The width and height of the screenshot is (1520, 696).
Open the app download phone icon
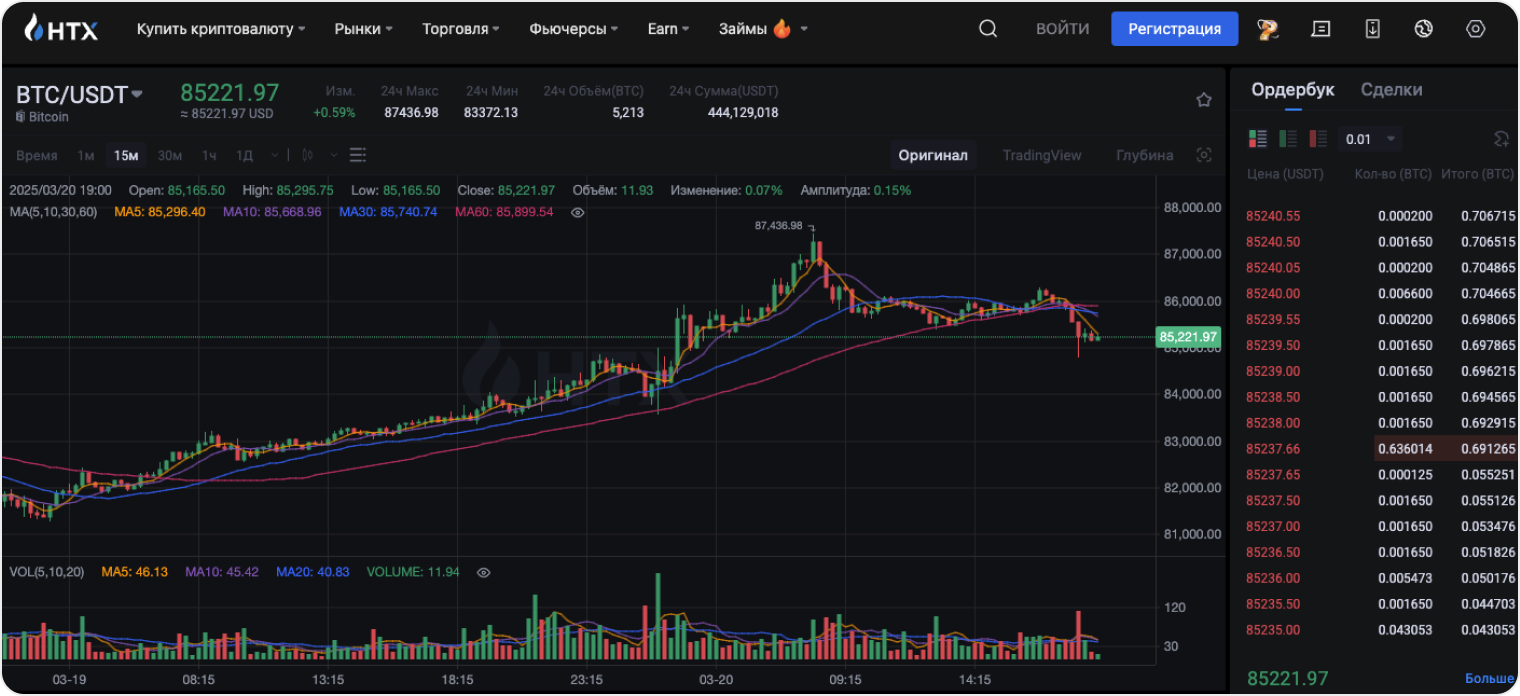1372,29
